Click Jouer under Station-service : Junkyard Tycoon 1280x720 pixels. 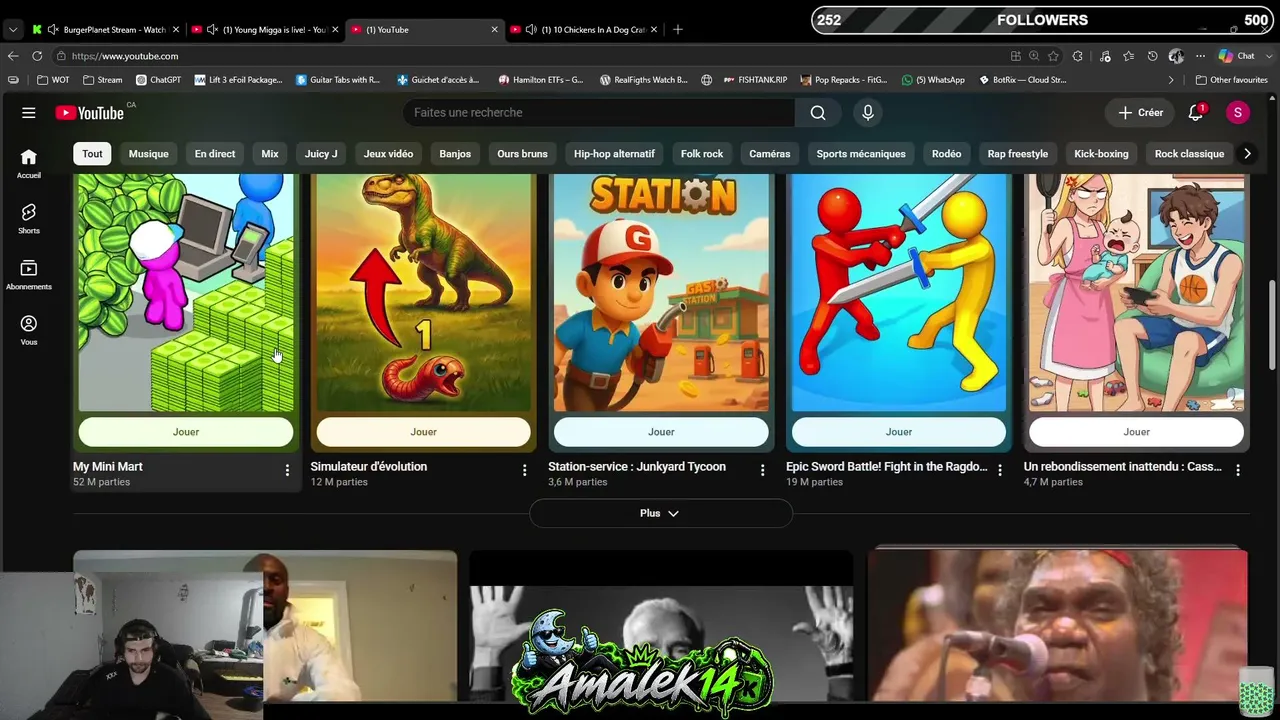tap(661, 432)
